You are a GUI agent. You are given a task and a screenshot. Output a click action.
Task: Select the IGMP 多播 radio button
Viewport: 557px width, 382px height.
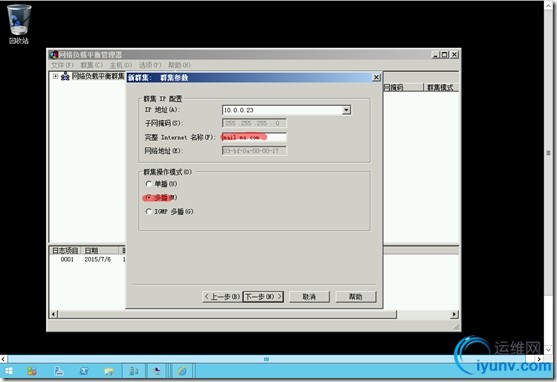[x=149, y=211]
